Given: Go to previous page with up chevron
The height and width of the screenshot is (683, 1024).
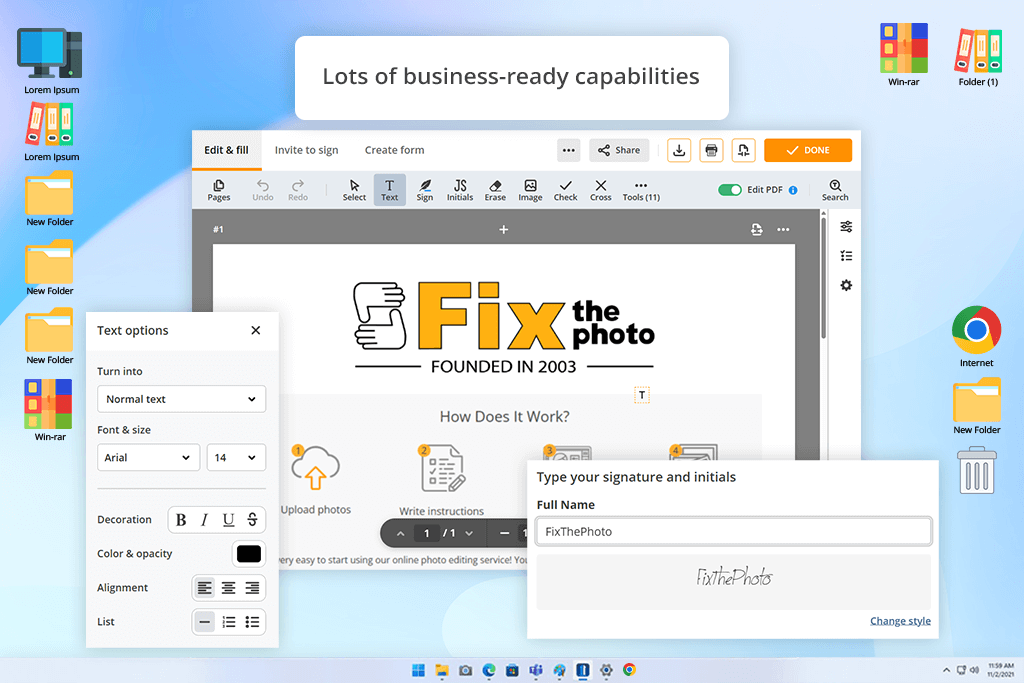Looking at the screenshot, I should (400, 533).
